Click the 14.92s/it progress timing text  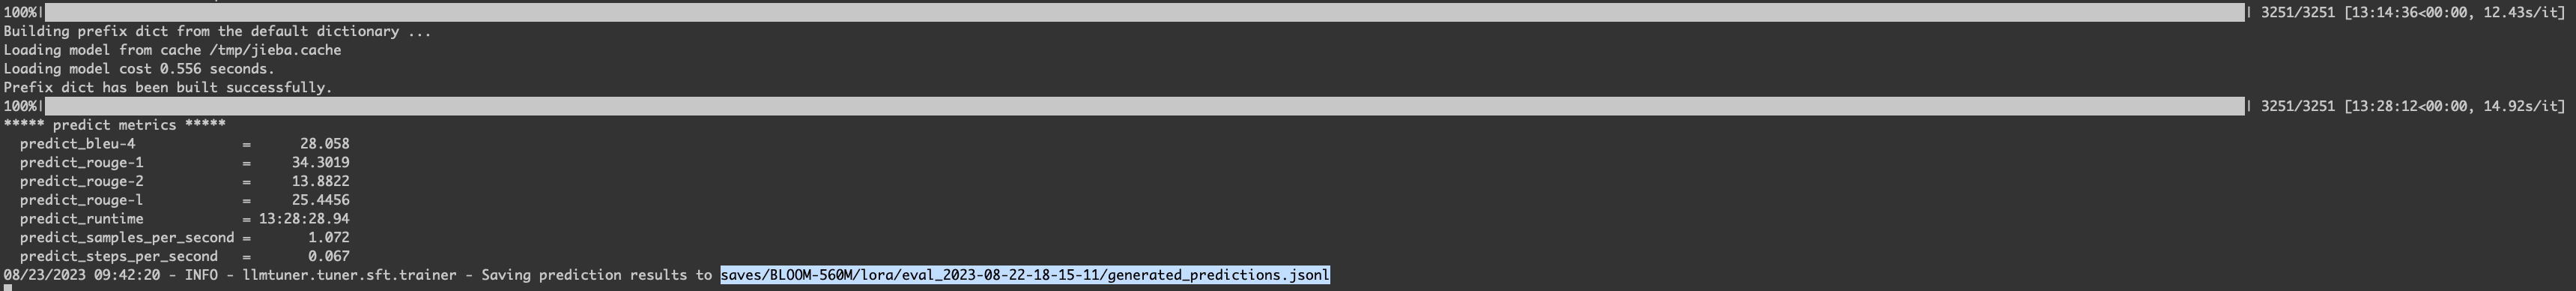(x=2520, y=106)
